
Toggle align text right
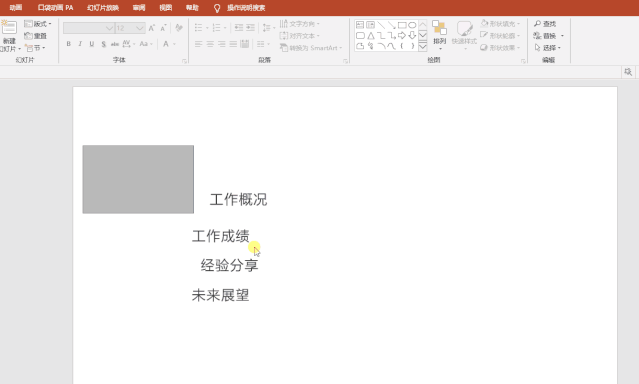221,44
